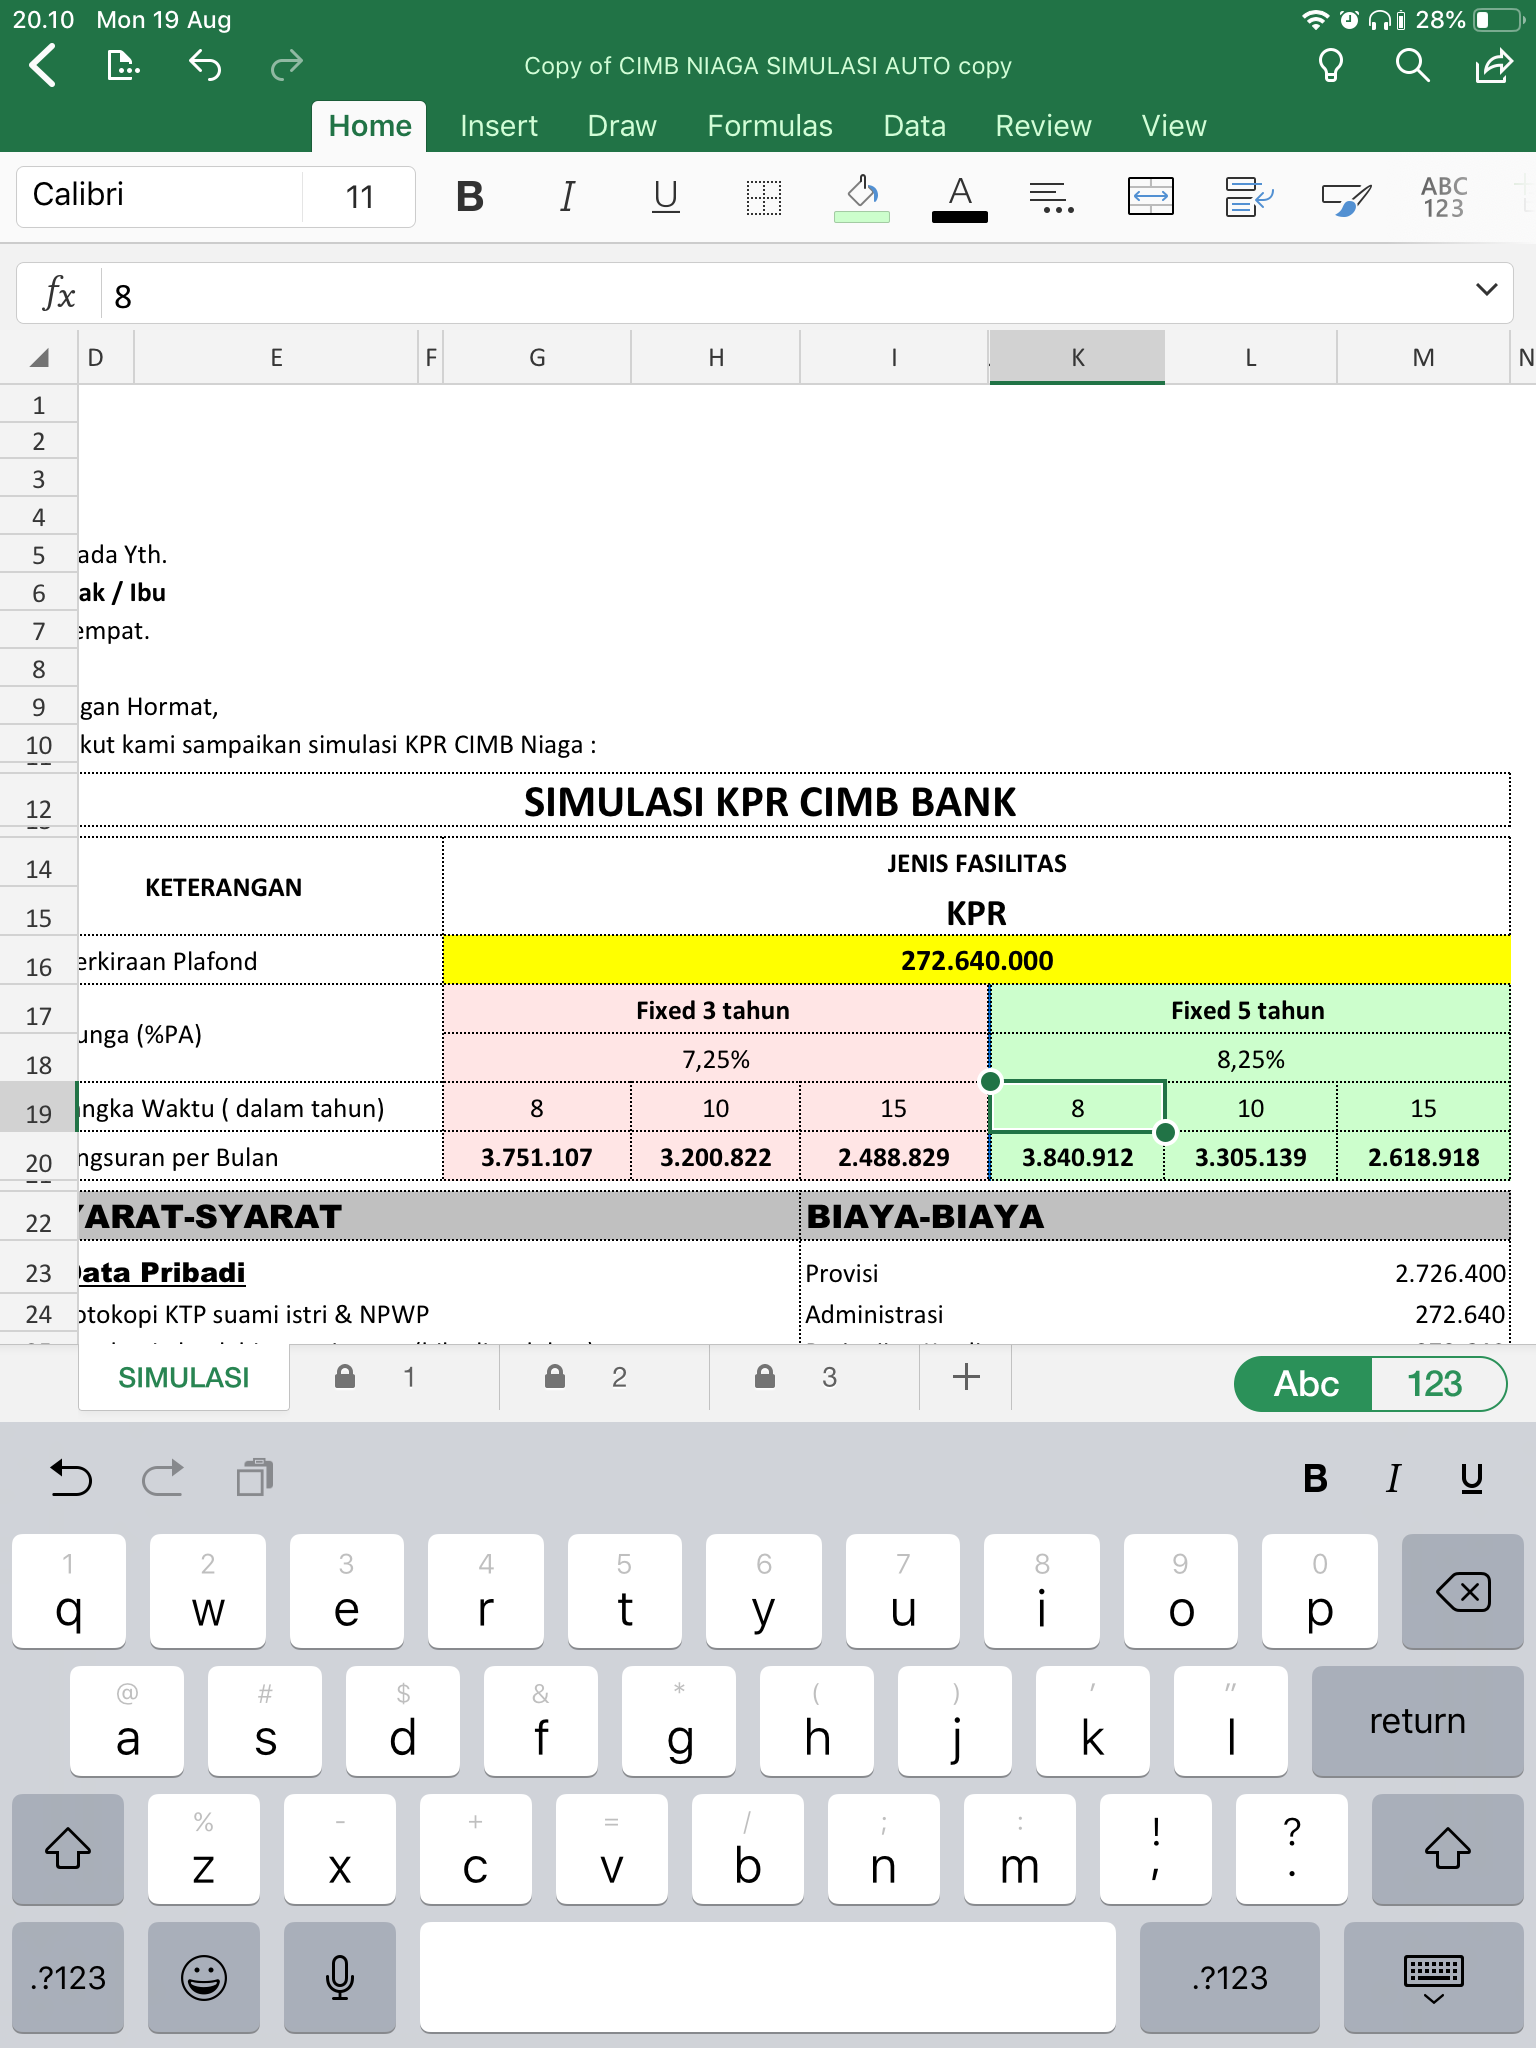Switch to the Home ribbon tab
The width and height of the screenshot is (1536, 2048).
[370, 126]
